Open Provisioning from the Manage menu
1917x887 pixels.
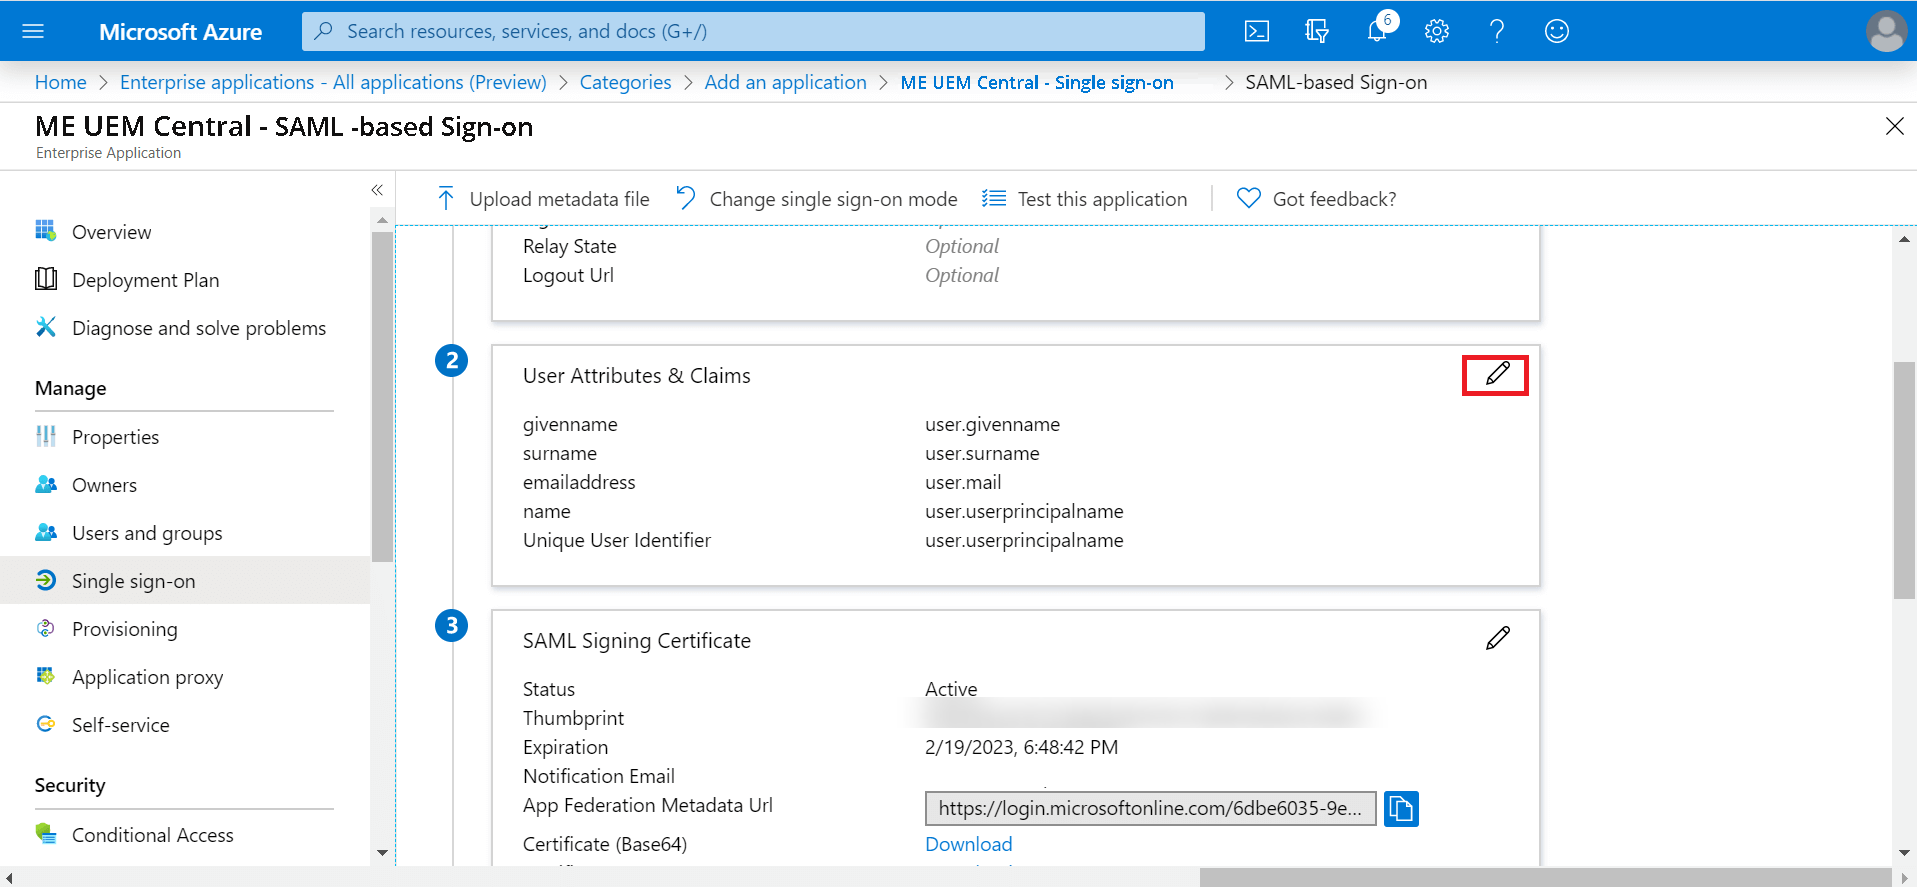click(124, 629)
